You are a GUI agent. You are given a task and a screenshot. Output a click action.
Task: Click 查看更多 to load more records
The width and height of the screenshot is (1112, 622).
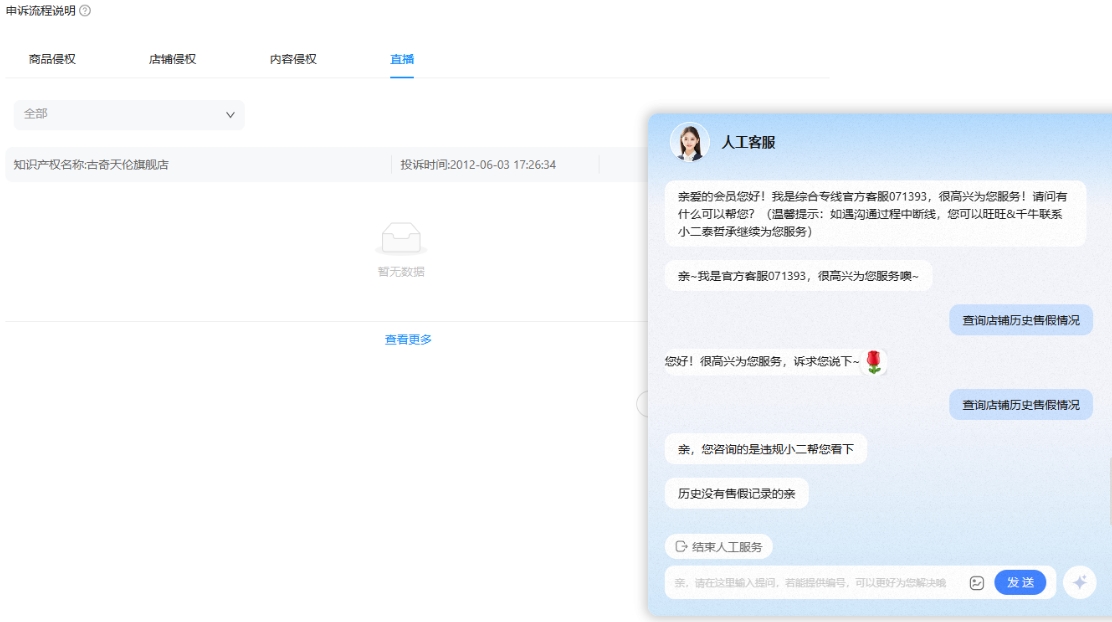(x=408, y=340)
